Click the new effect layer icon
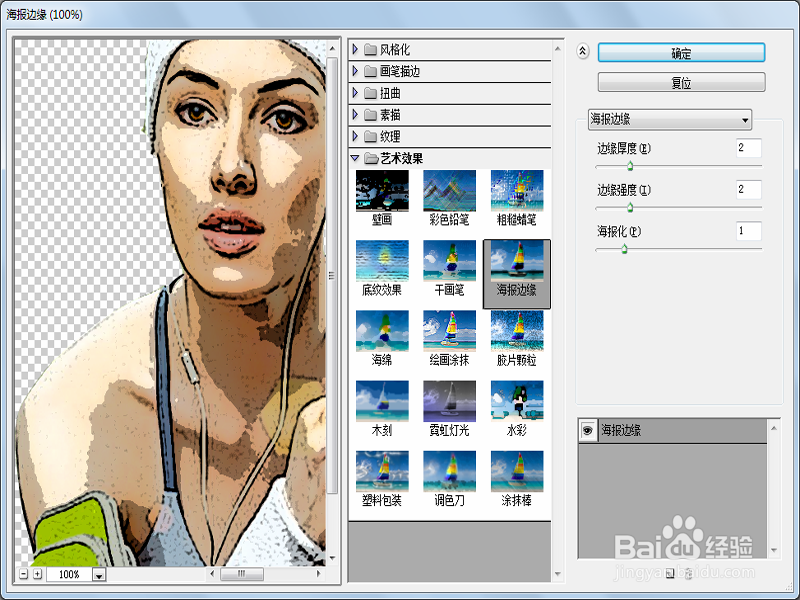The image size is (800, 600). tap(670, 573)
